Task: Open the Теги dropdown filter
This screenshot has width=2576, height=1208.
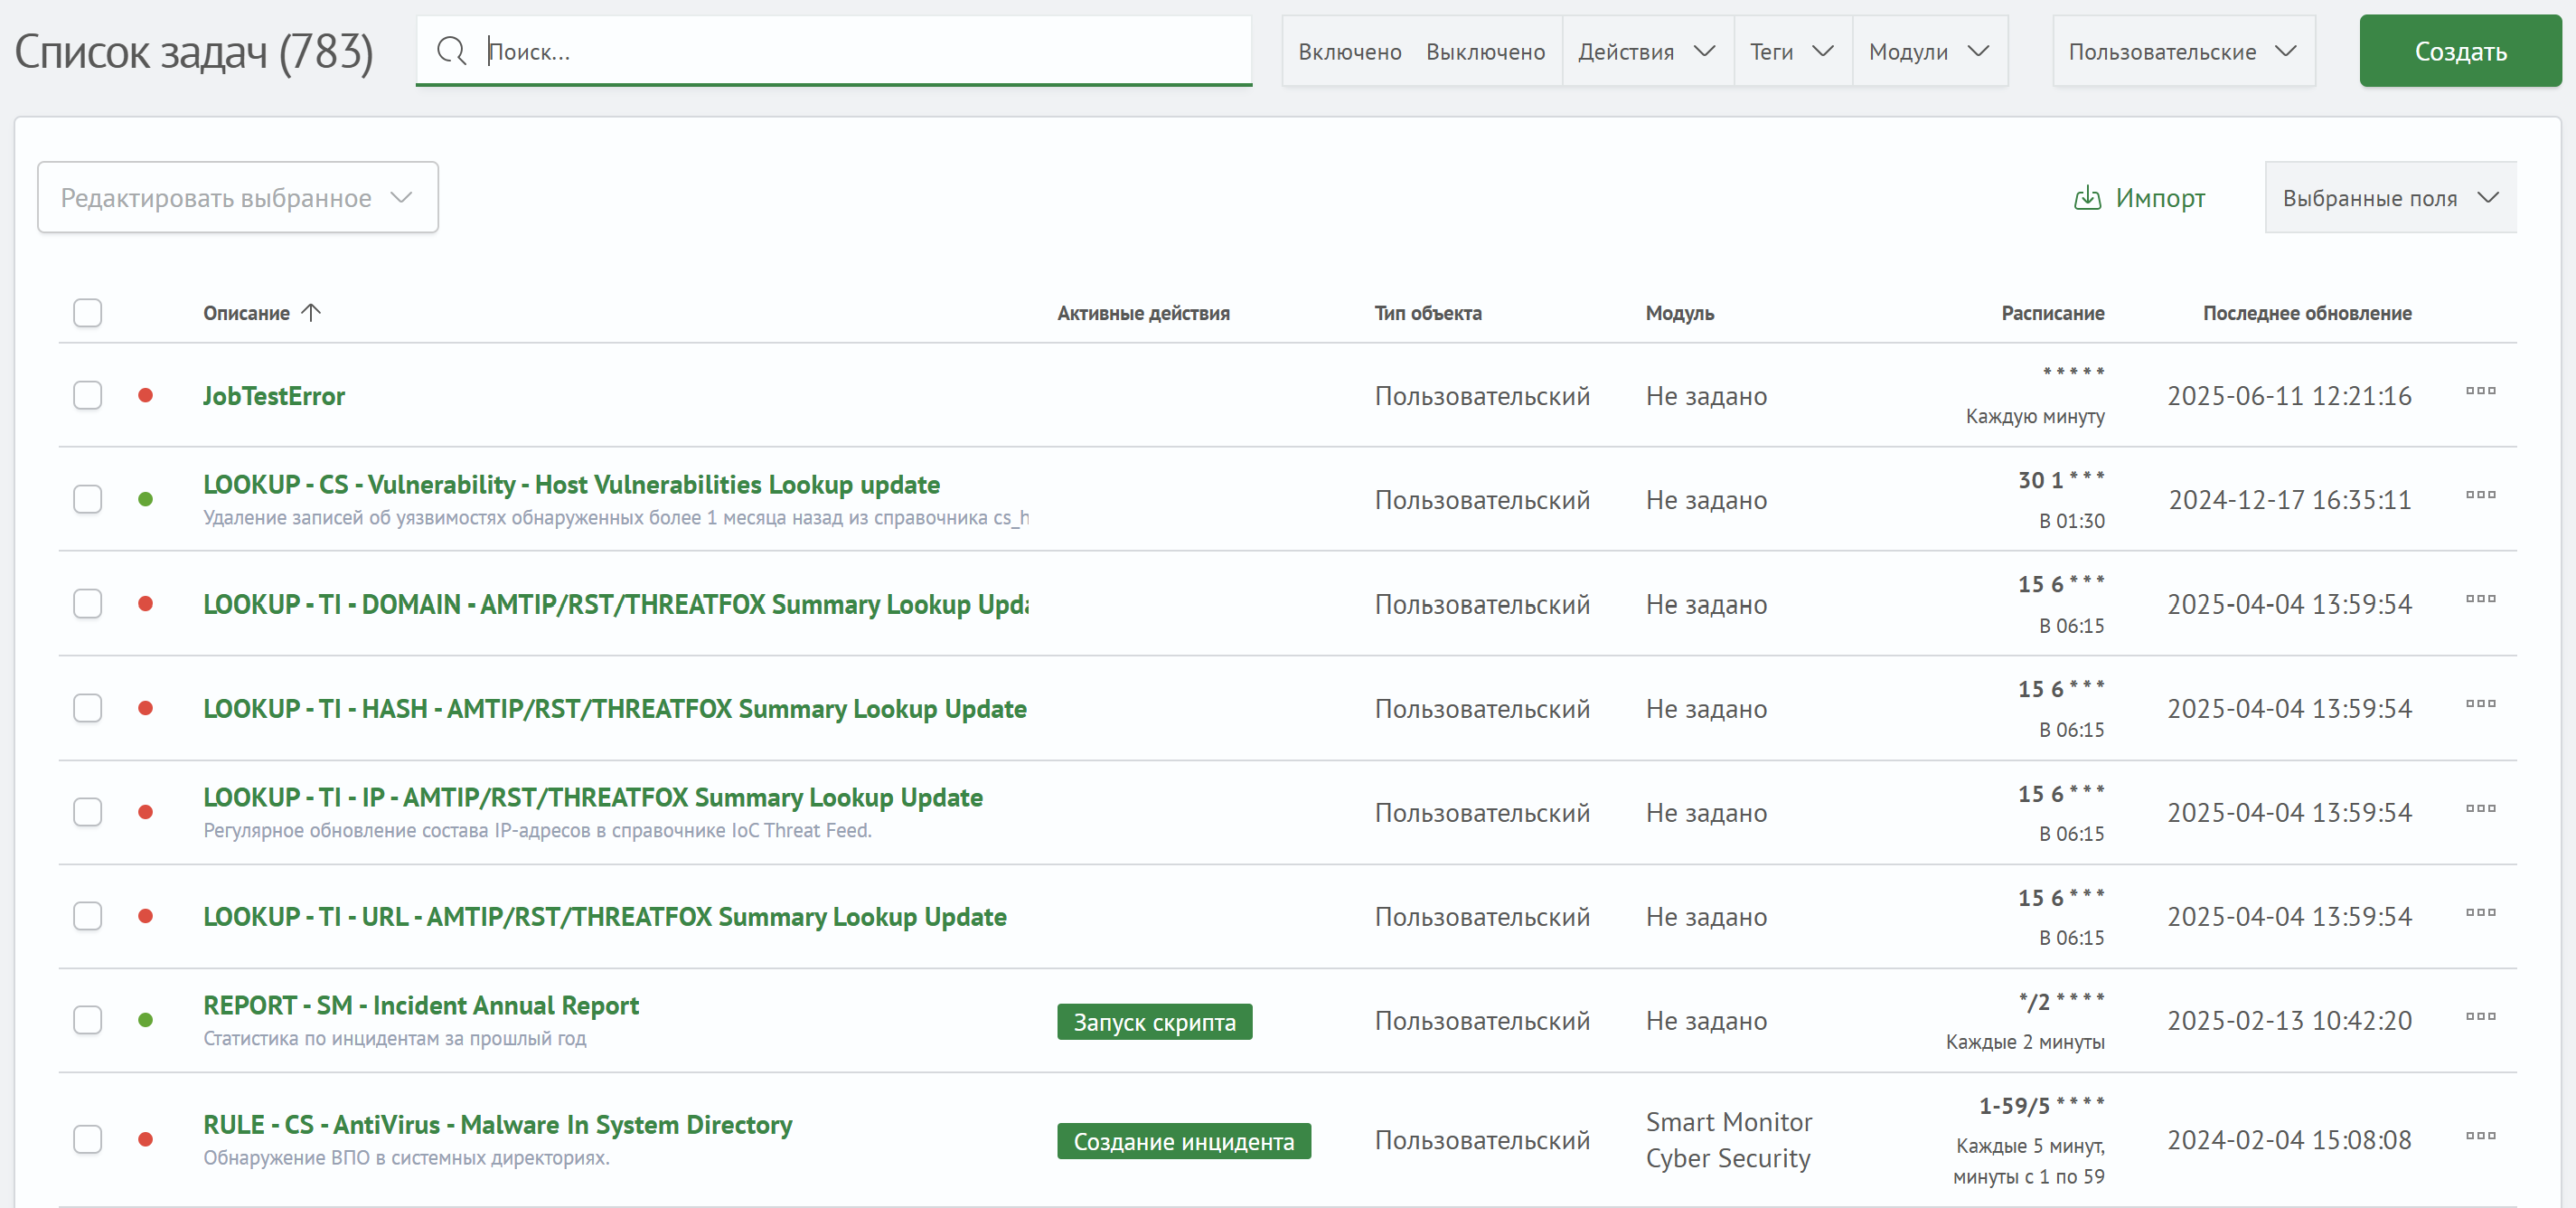Action: point(1791,51)
